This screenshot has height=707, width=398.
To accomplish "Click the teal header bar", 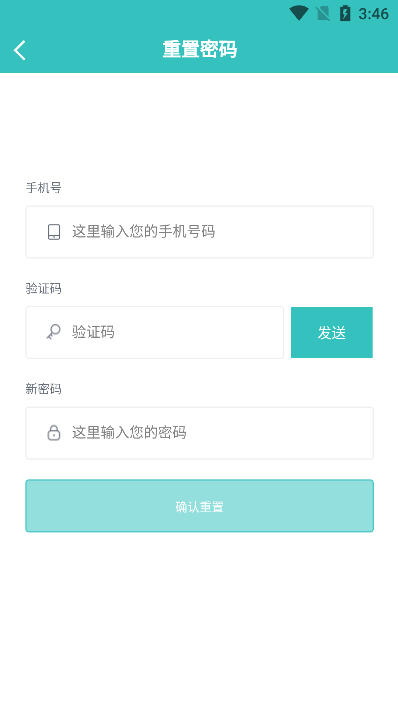I will 199,50.
